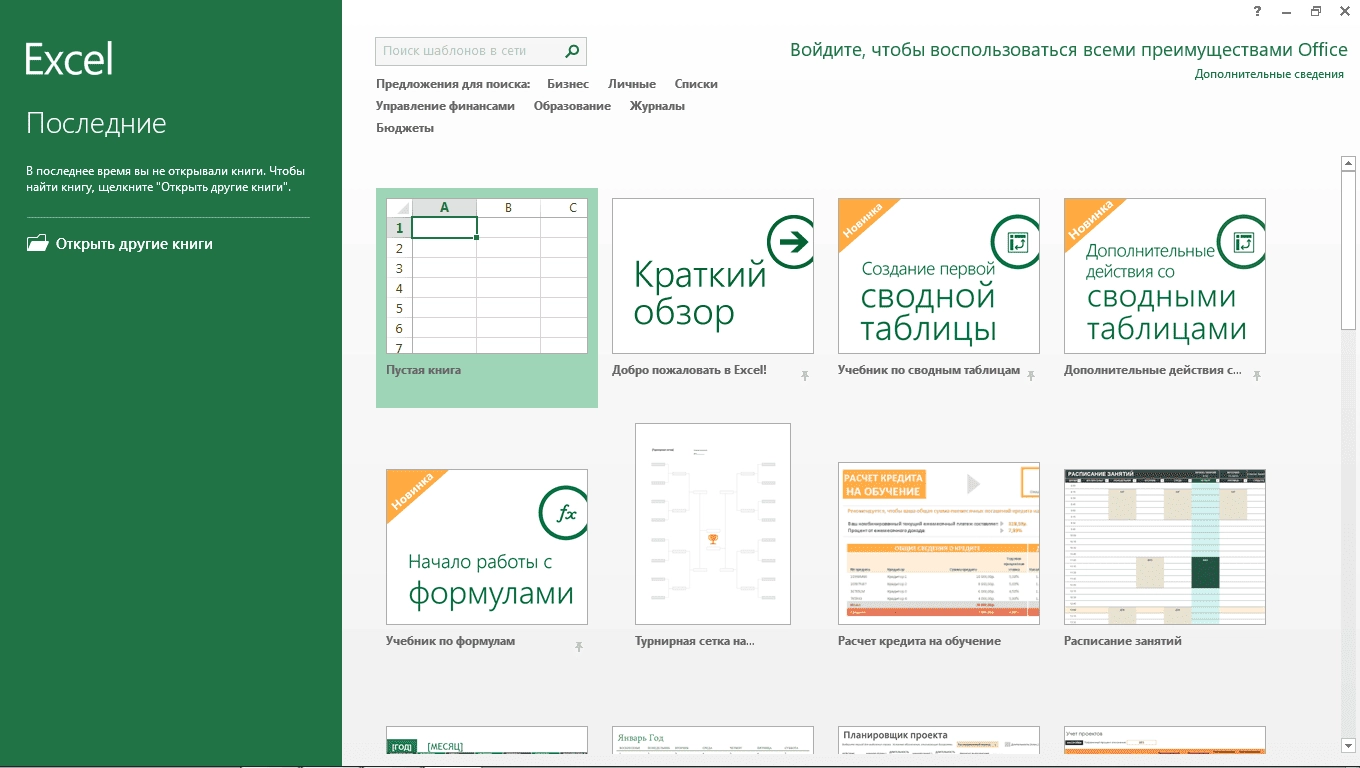Close the Excel window
Image resolution: width=1360 pixels, height=768 pixels.
tap(1345, 11)
